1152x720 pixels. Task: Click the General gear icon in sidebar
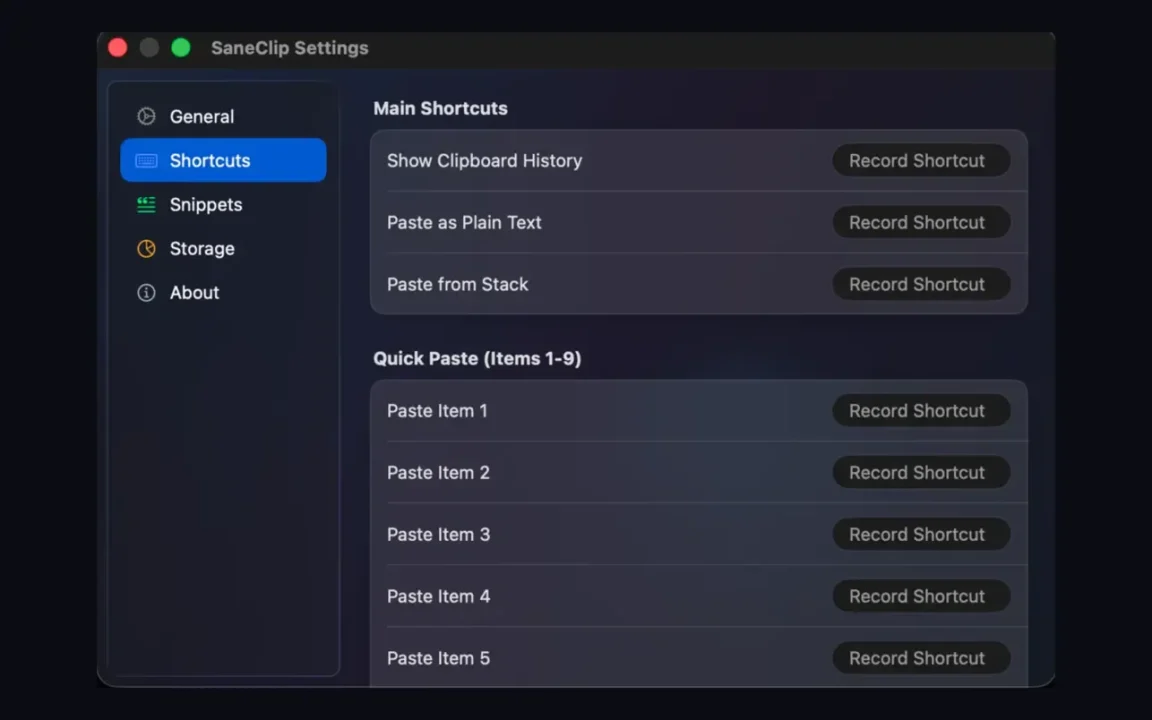pos(146,116)
